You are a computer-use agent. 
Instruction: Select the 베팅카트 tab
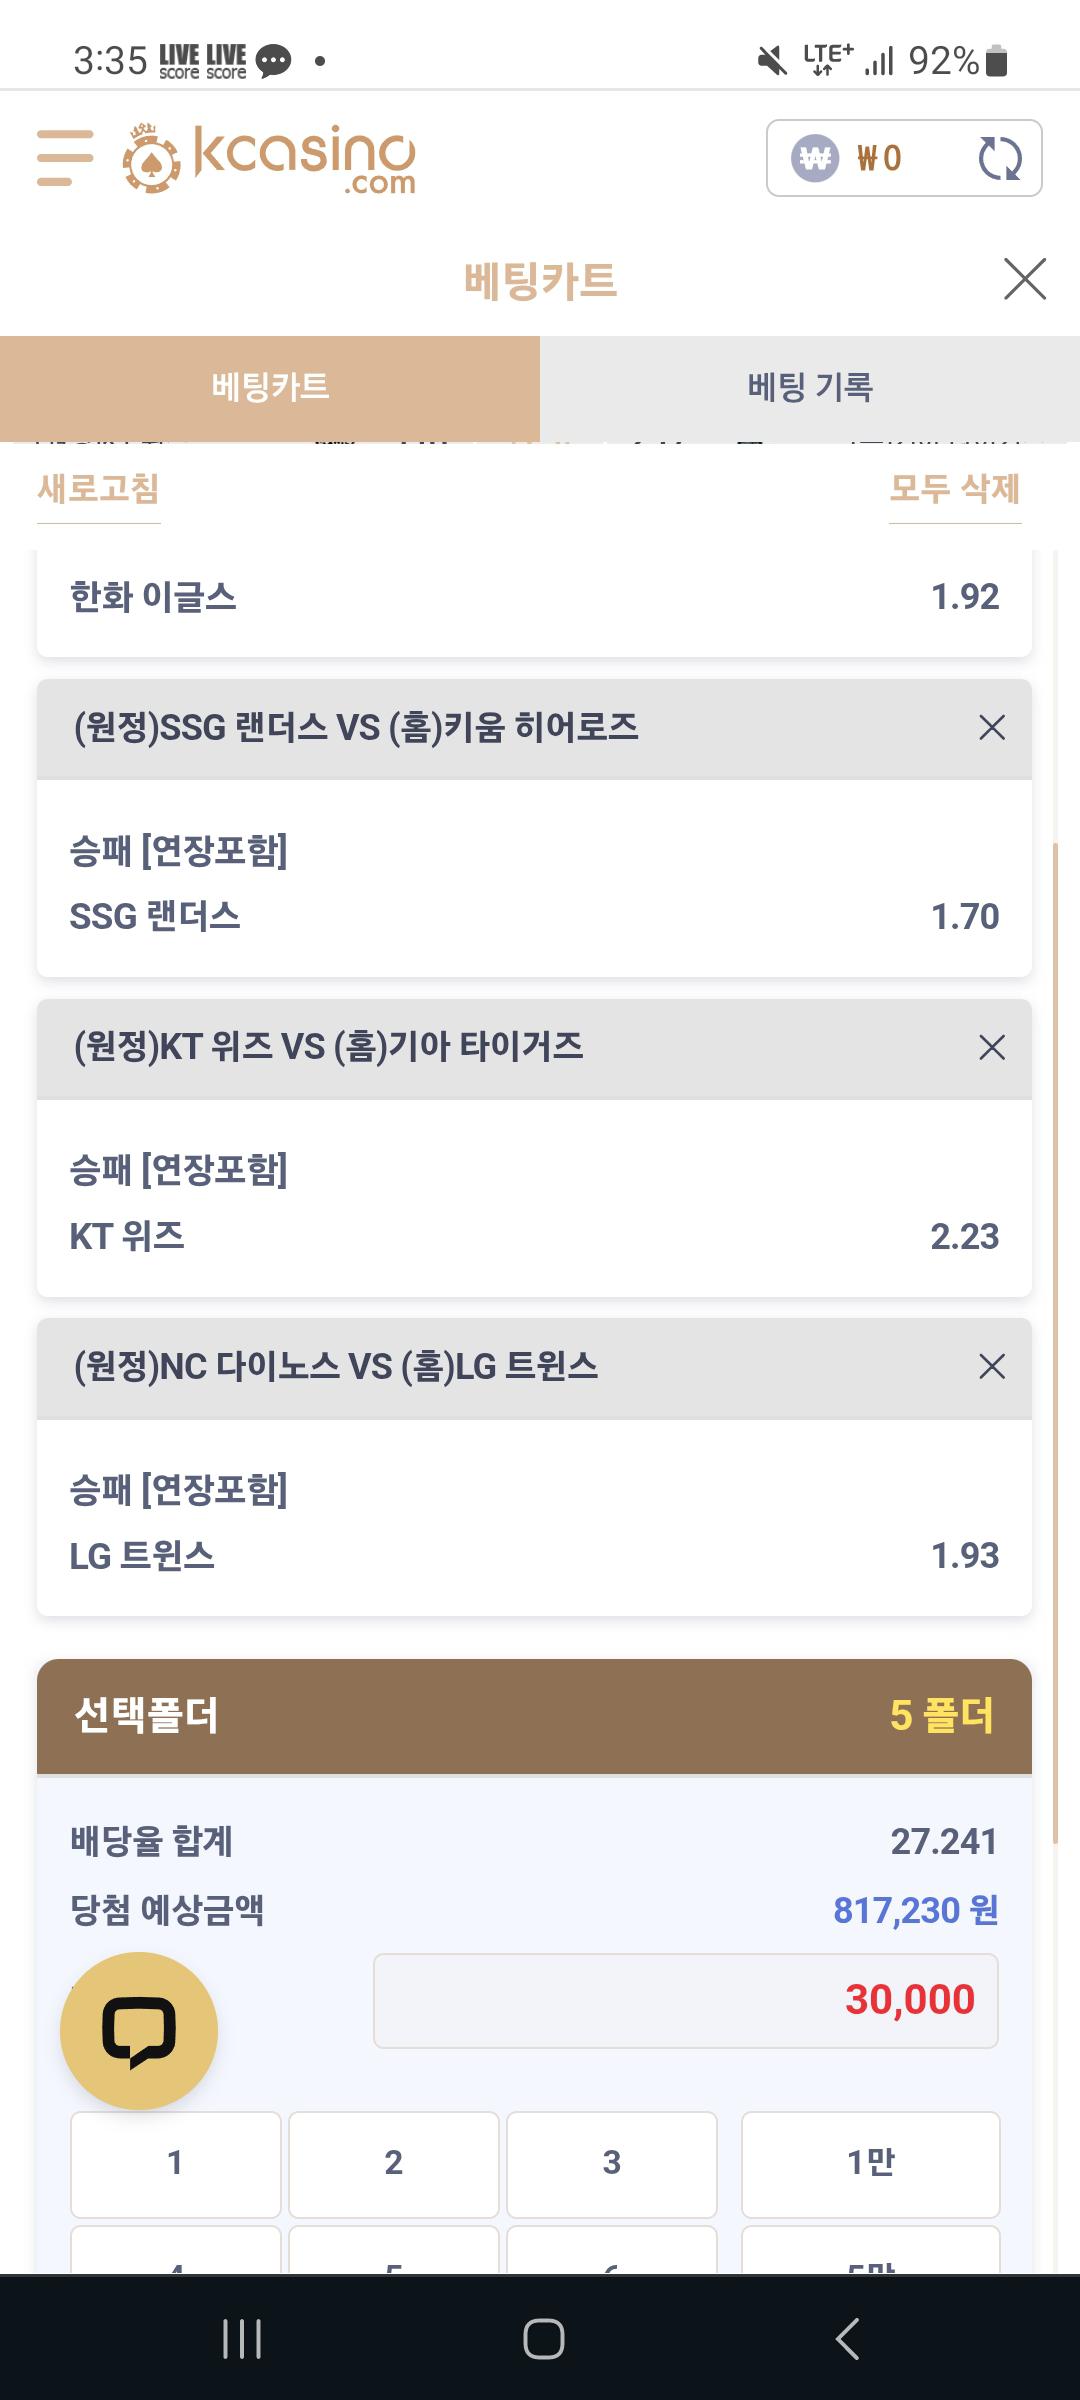270,388
